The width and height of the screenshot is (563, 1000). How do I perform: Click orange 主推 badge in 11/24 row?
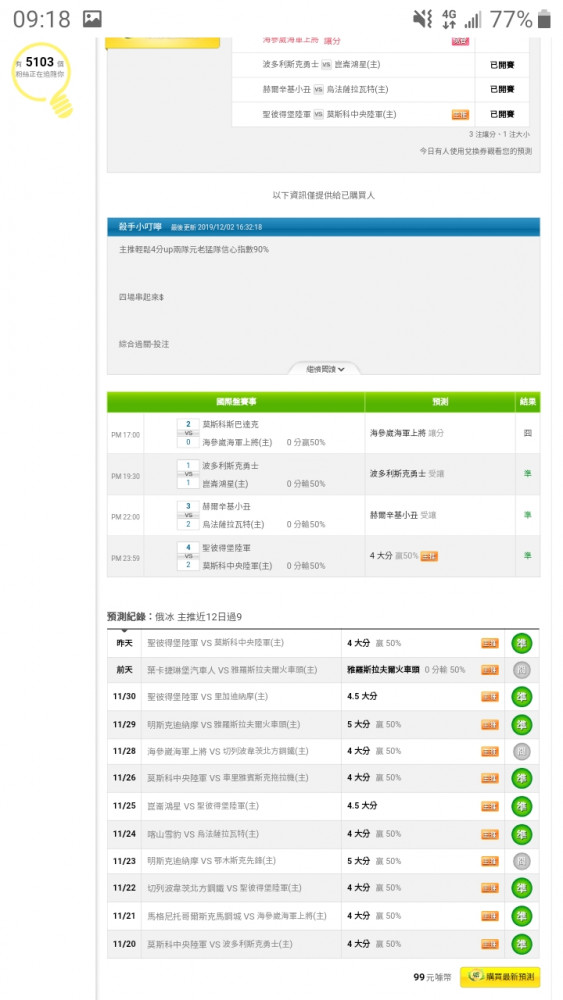pos(490,834)
